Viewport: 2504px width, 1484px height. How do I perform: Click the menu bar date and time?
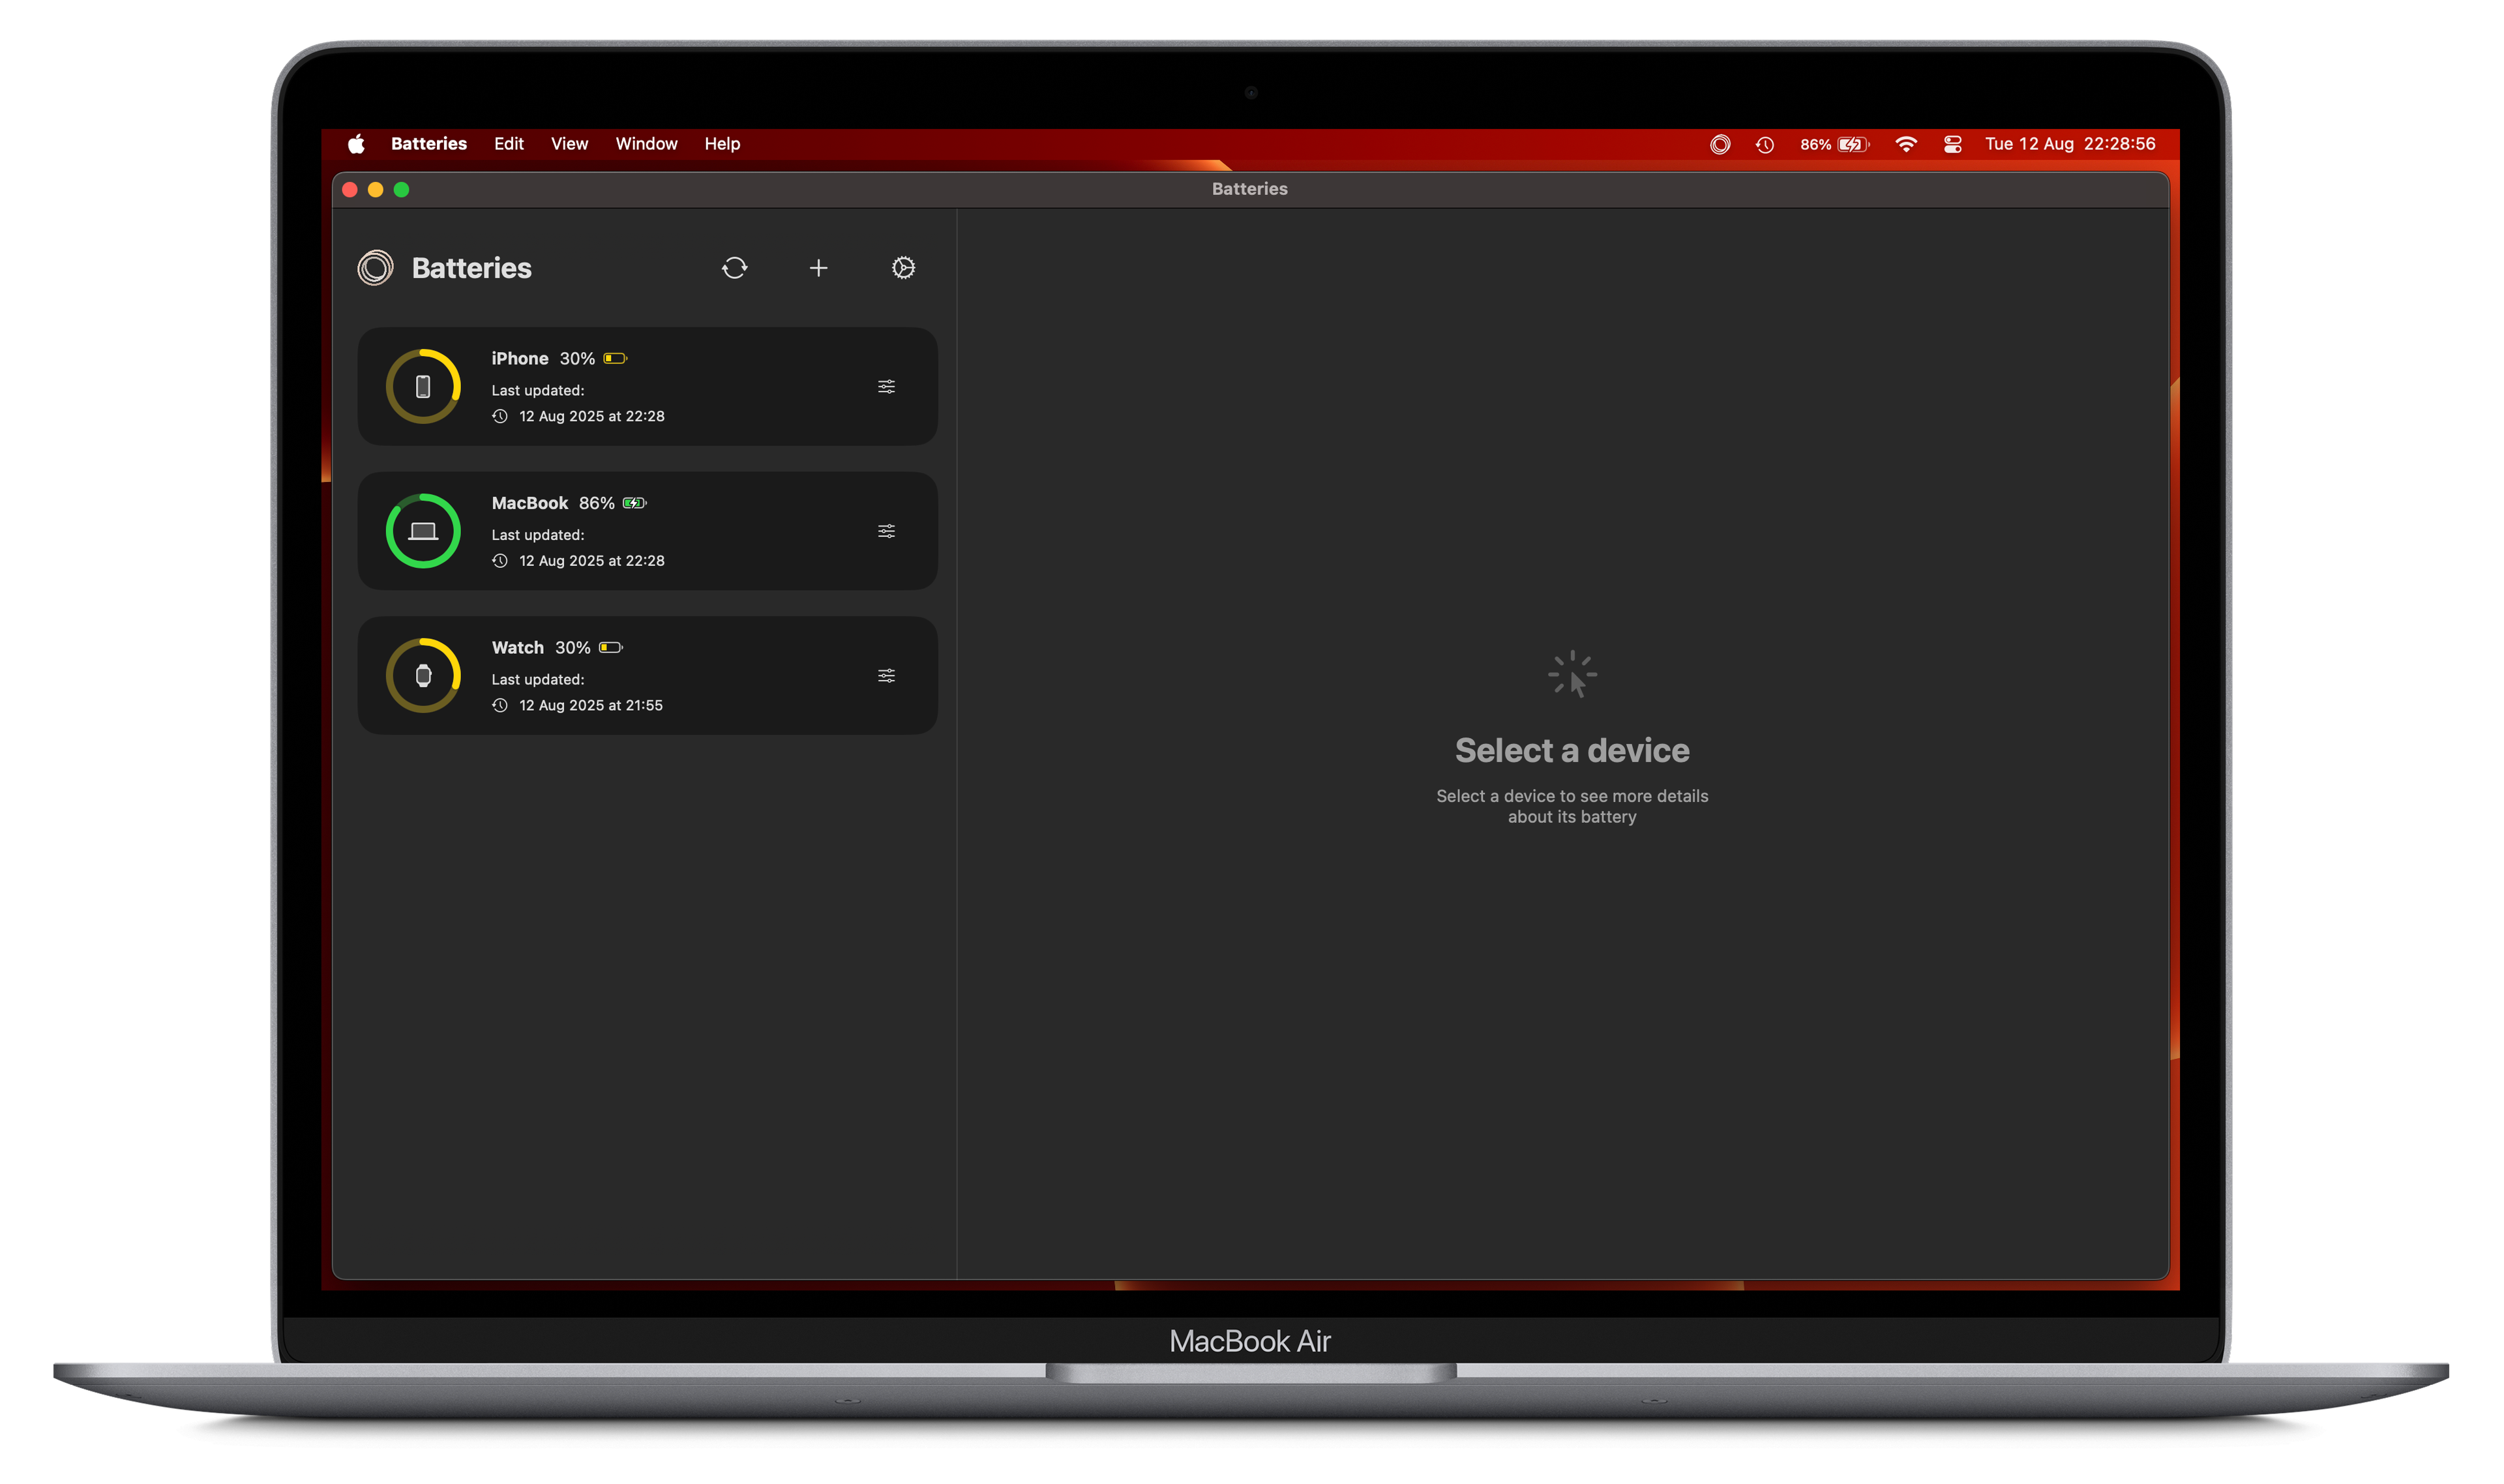coord(2070,144)
